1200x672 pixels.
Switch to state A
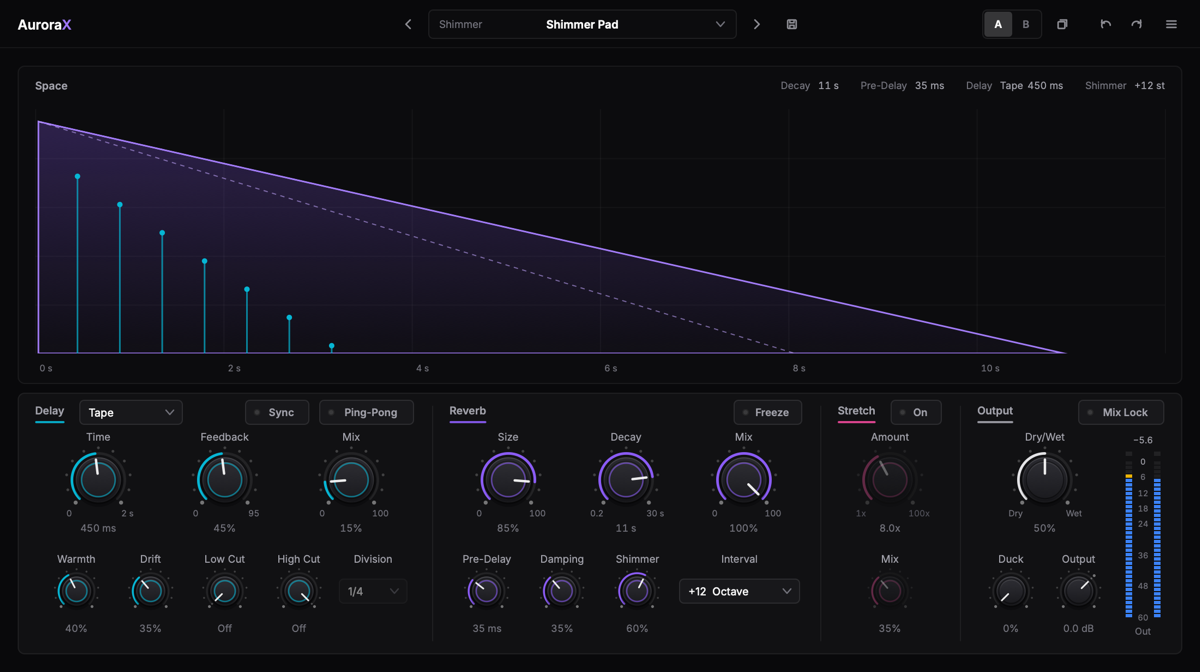[998, 24]
